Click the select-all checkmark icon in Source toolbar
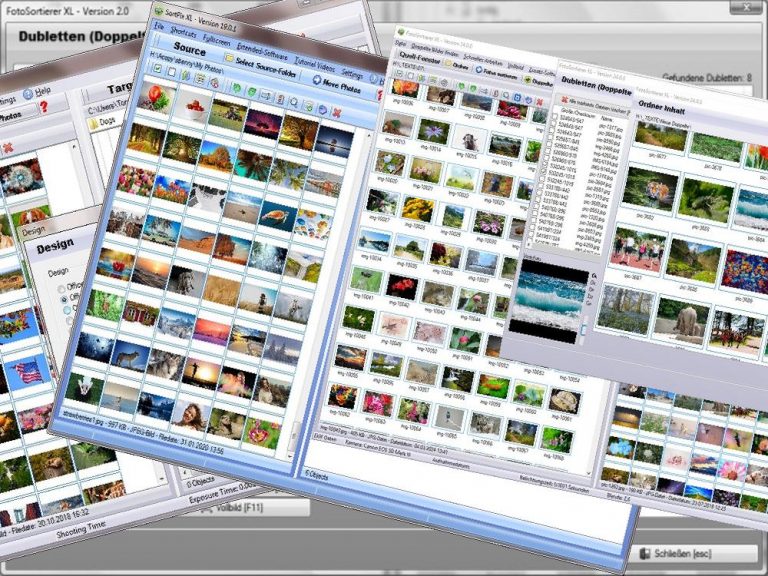Image resolution: width=768 pixels, height=576 pixels. [156, 68]
